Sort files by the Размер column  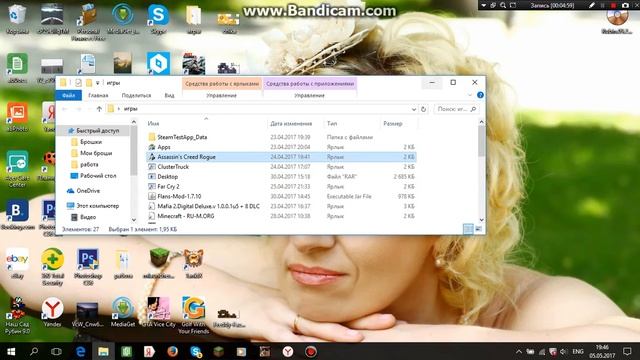point(393,123)
